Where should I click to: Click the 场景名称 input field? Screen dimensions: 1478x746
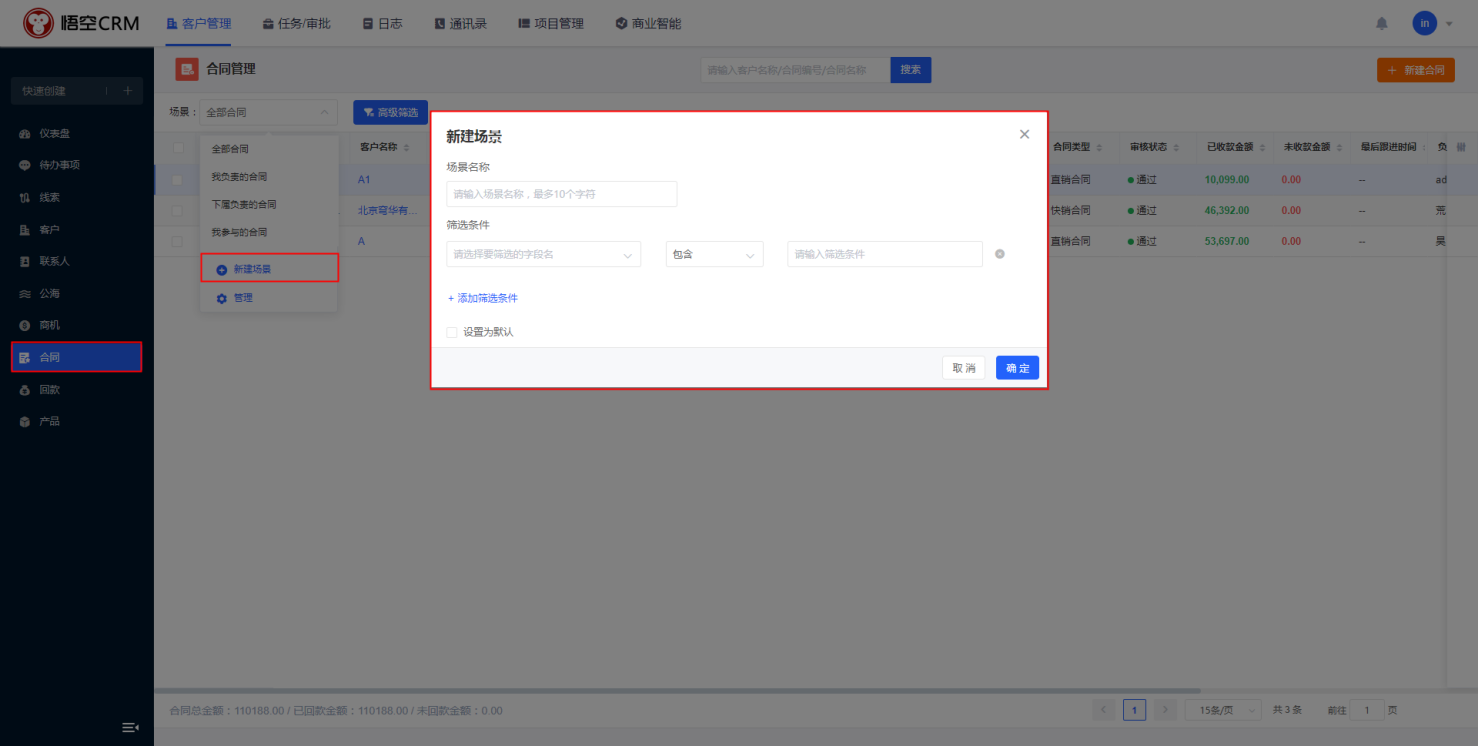(561, 194)
